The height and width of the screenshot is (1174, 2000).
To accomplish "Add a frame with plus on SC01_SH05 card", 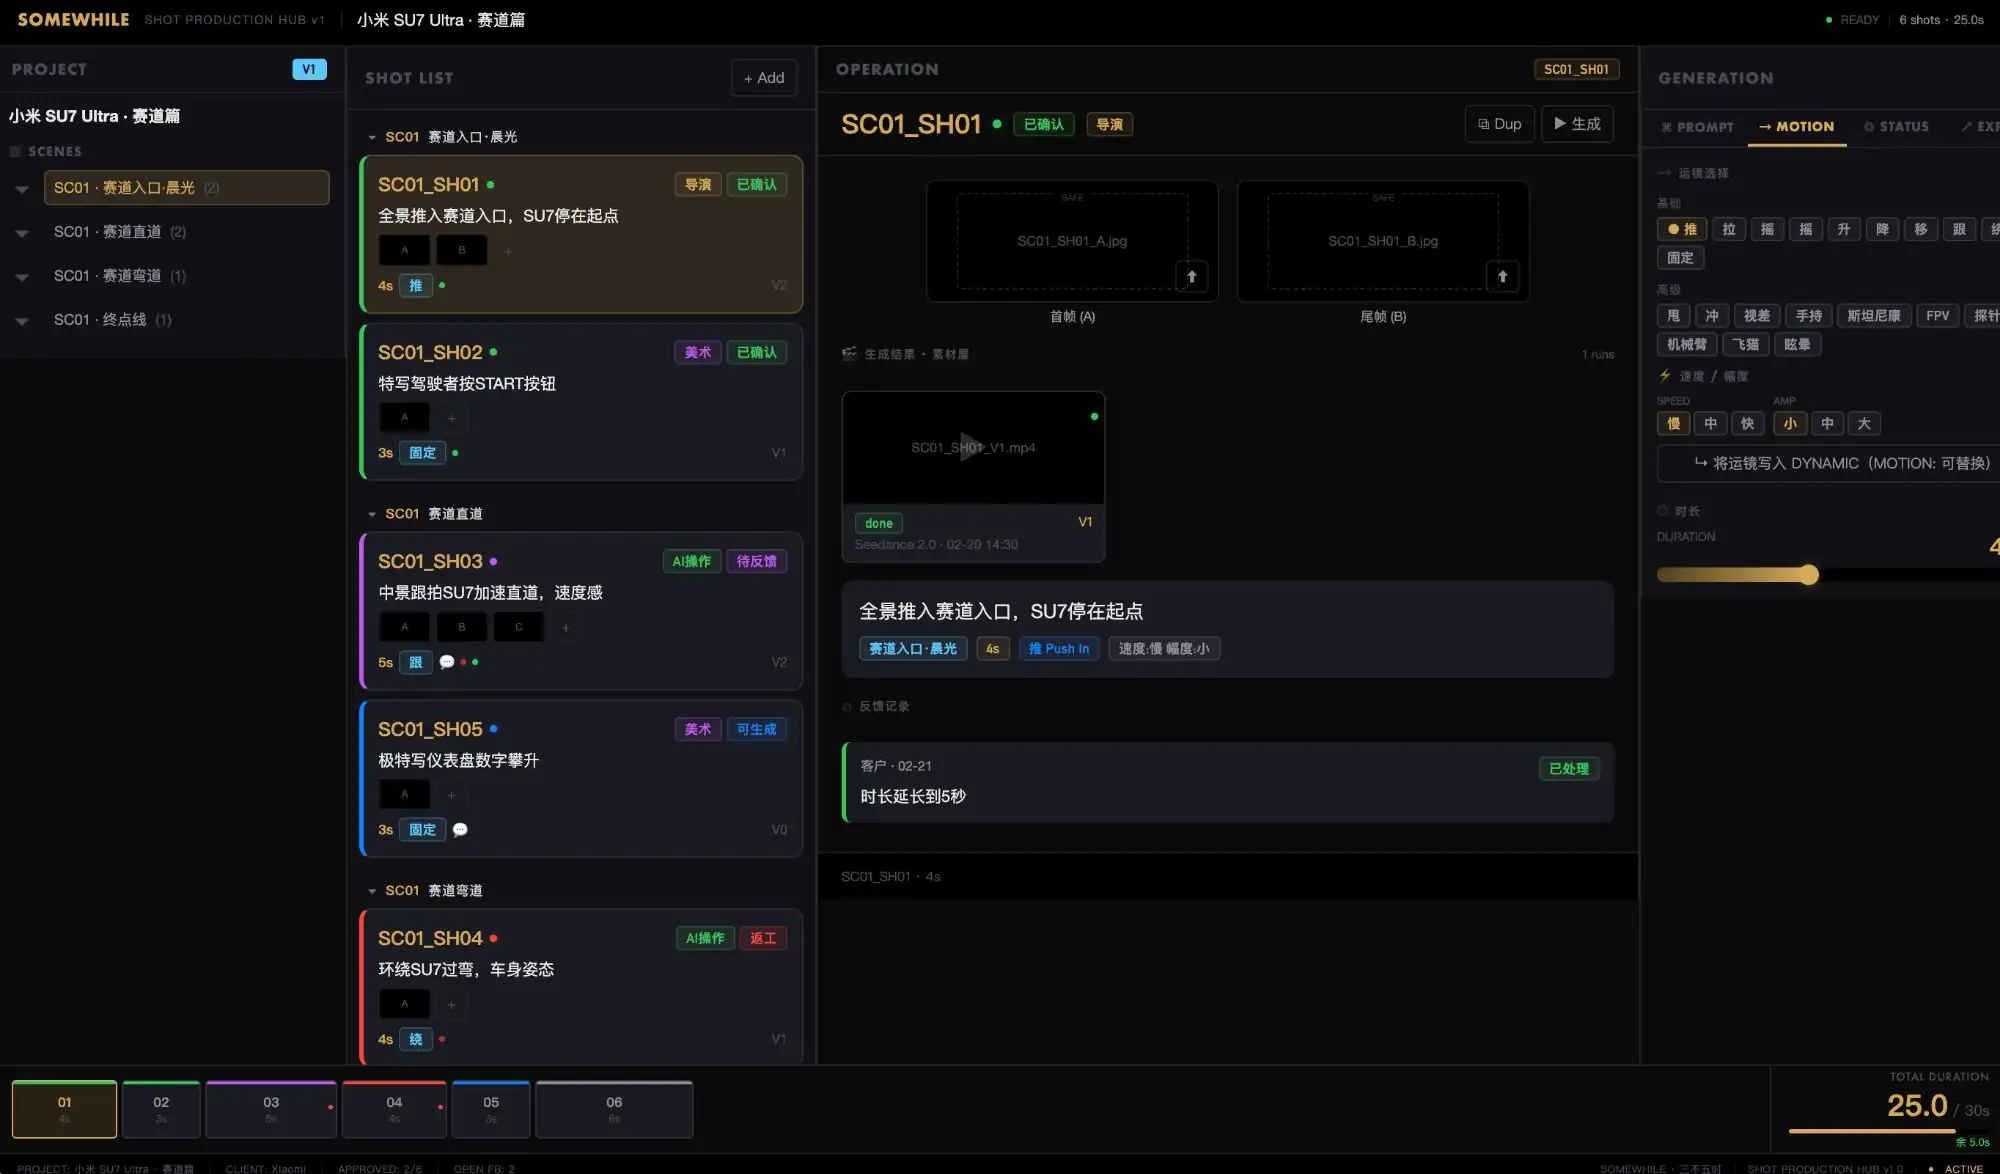I will (451, 795).
